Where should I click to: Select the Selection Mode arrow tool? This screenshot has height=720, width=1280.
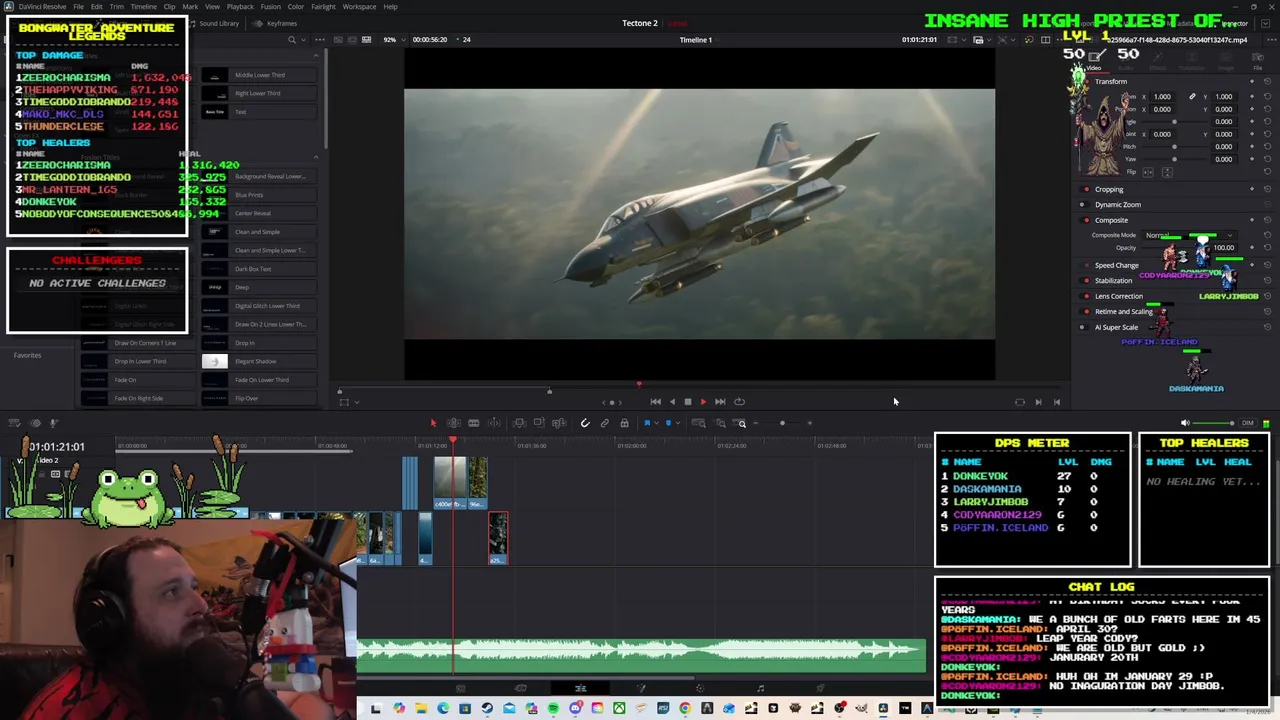tap(433, 423)
